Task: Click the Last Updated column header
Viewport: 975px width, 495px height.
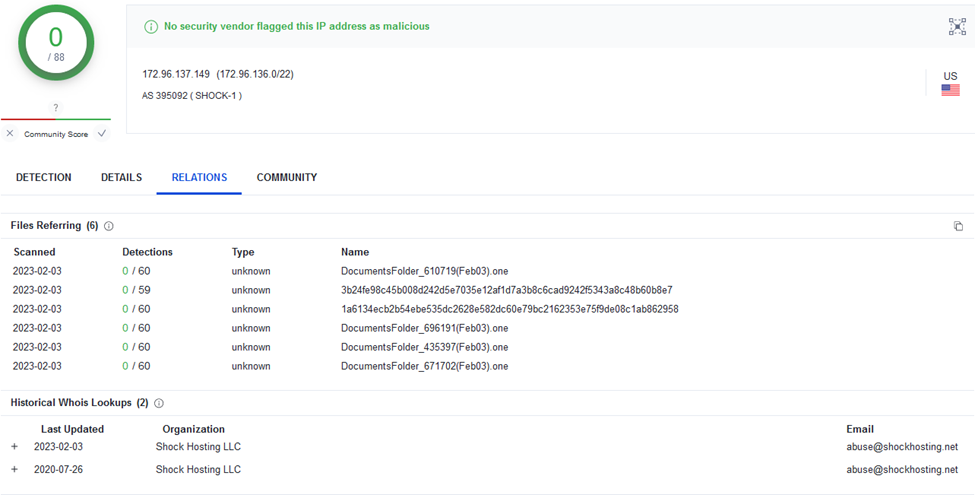Action: click(x=72, y=429)
